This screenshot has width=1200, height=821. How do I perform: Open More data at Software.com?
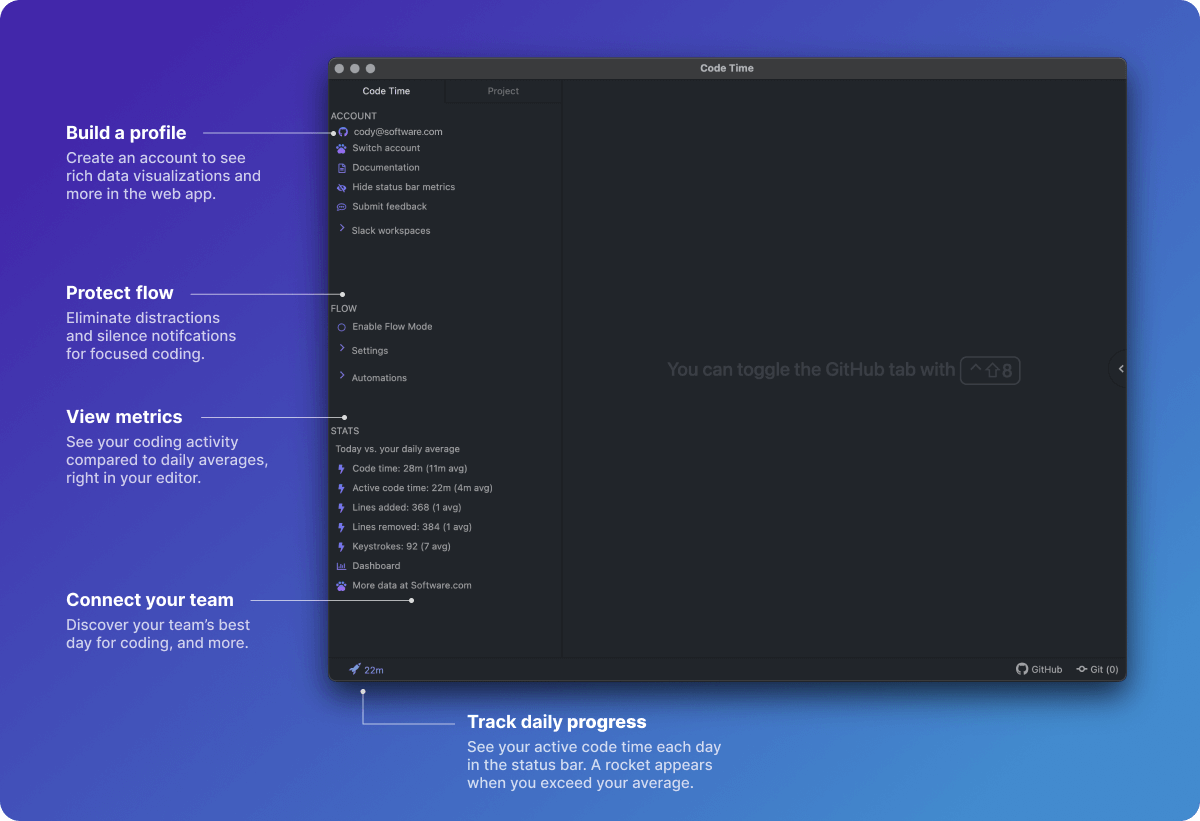coord(412,586)
